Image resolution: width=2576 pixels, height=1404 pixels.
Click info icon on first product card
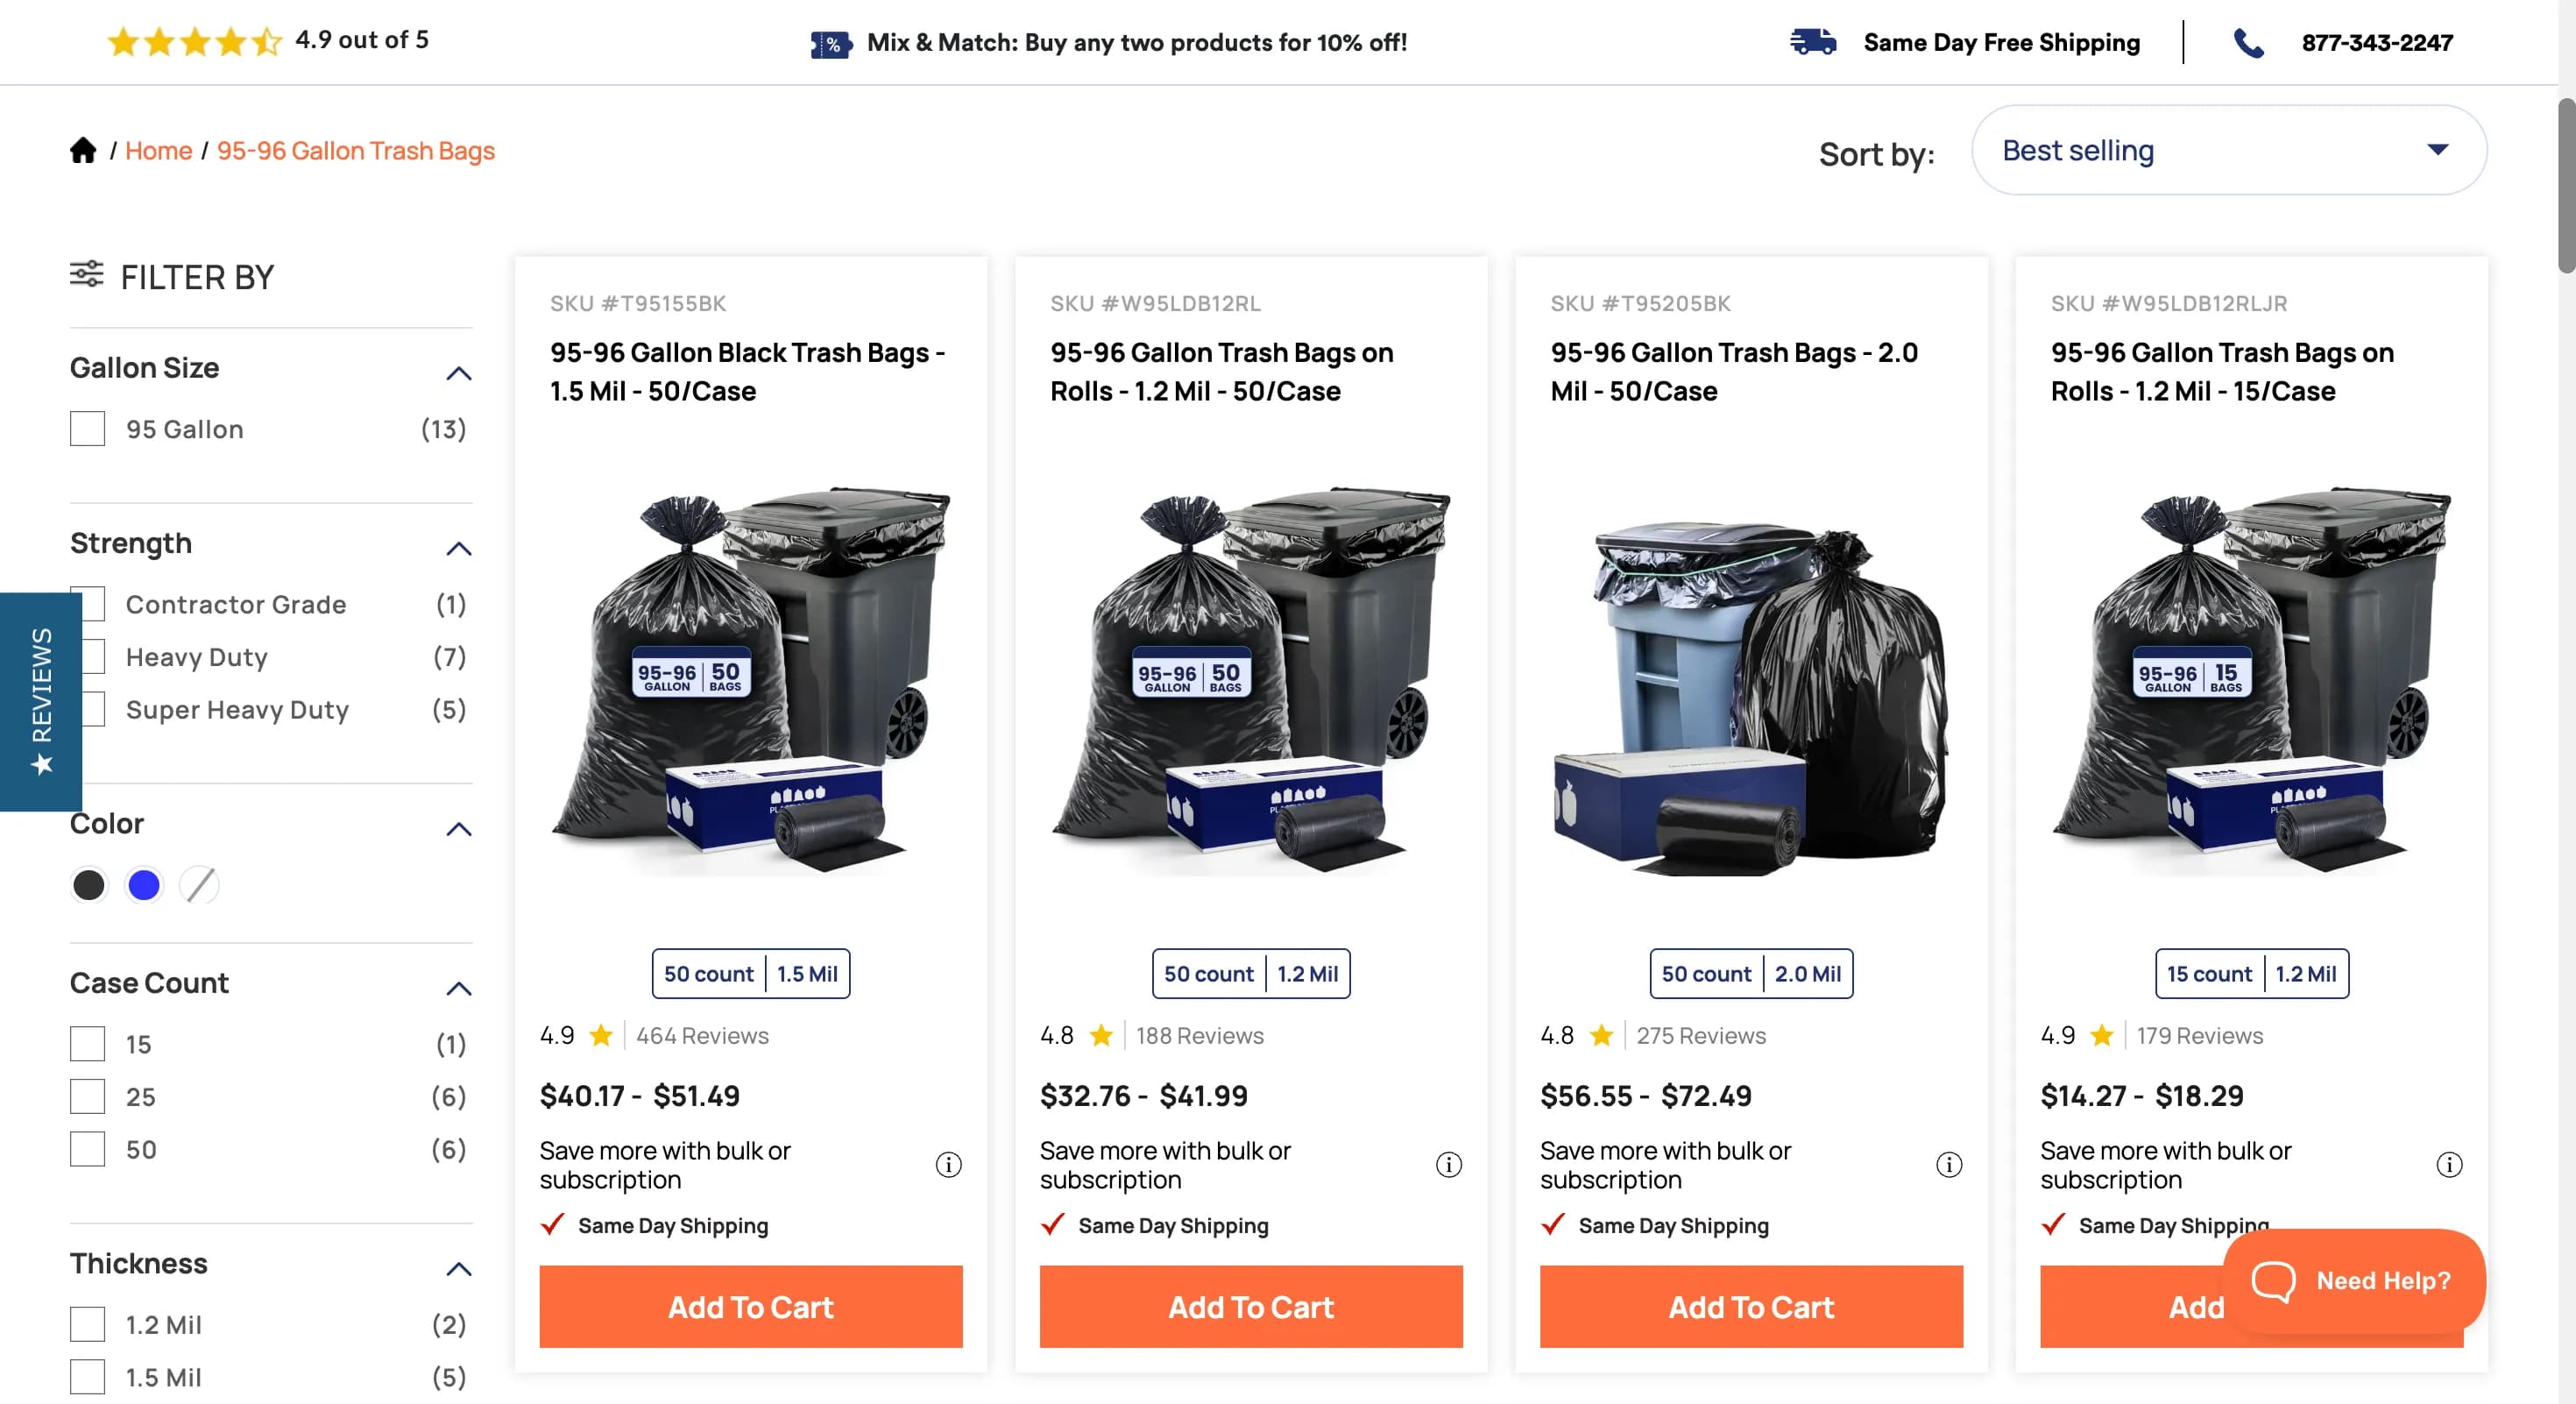[948, 1164]
